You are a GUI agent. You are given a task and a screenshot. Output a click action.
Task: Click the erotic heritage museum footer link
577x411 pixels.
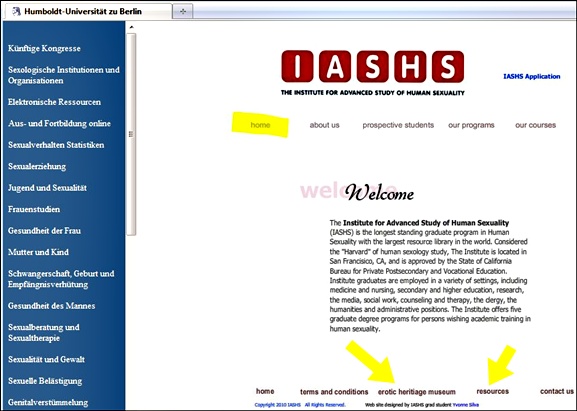(417, 392)
